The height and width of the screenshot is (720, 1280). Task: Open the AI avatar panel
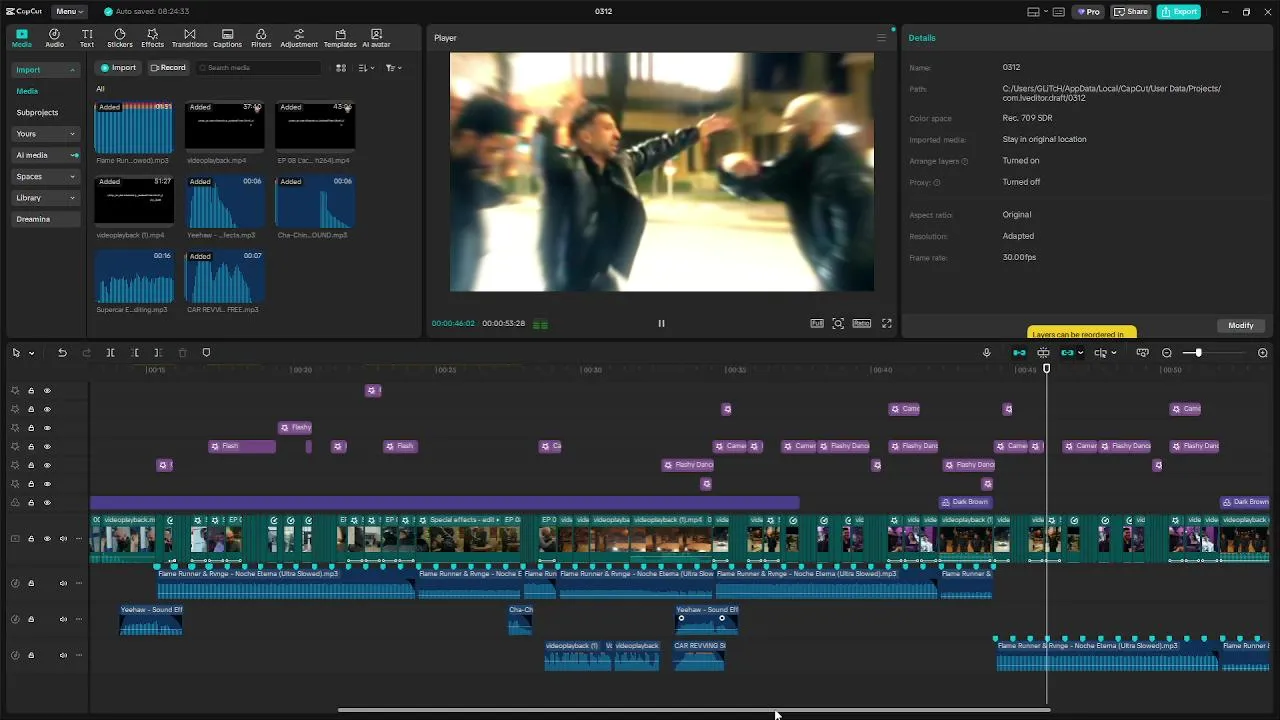(376, 38)
